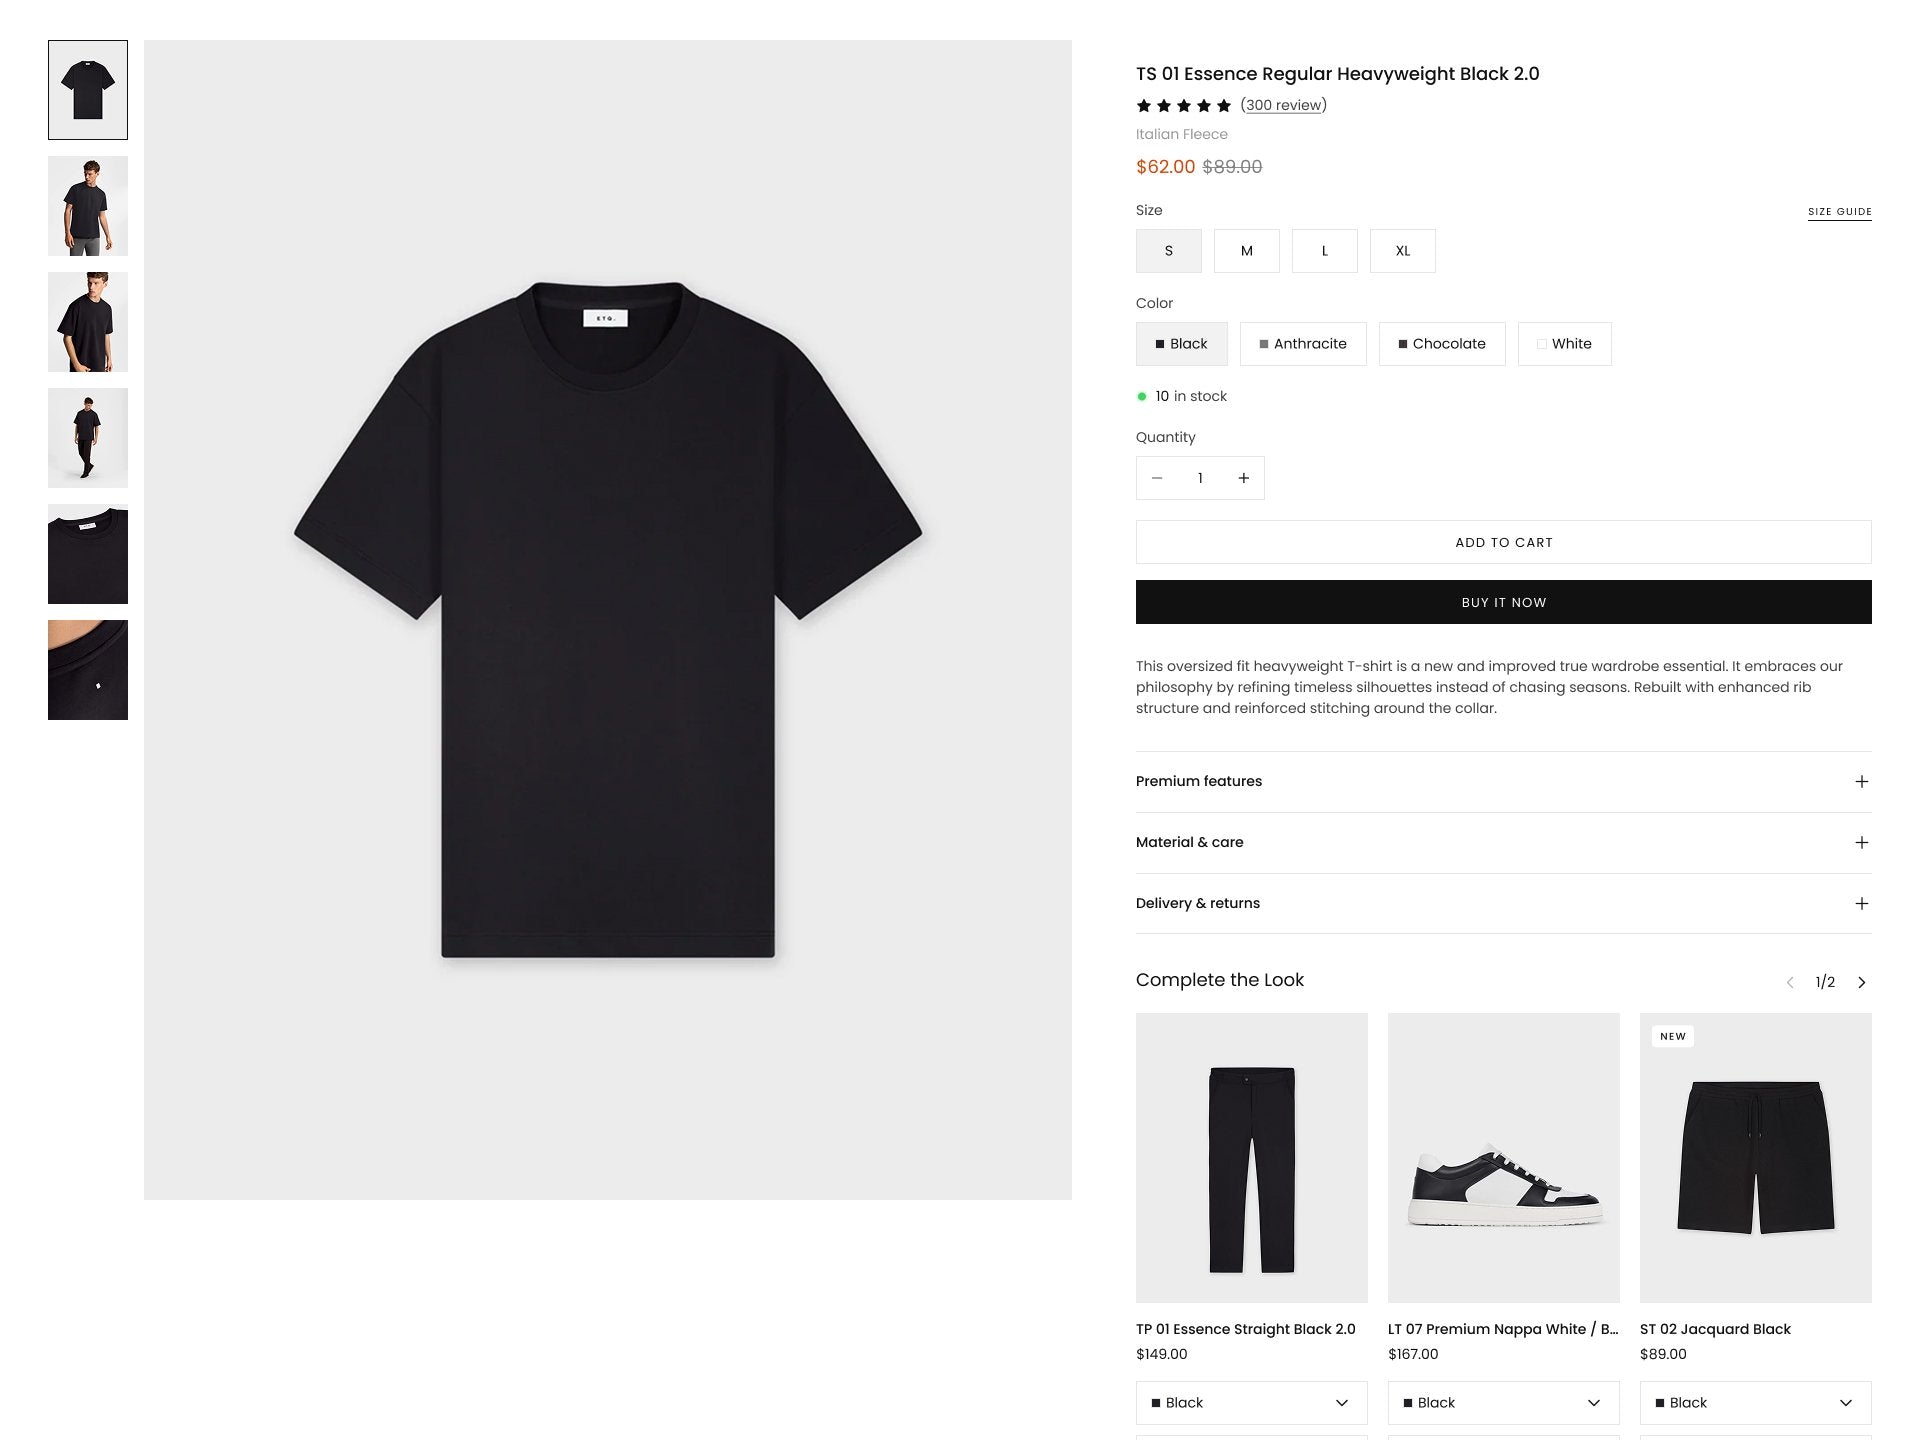Expand Material & care details
This screenshot has width=1920, height=1440.
1503,842
